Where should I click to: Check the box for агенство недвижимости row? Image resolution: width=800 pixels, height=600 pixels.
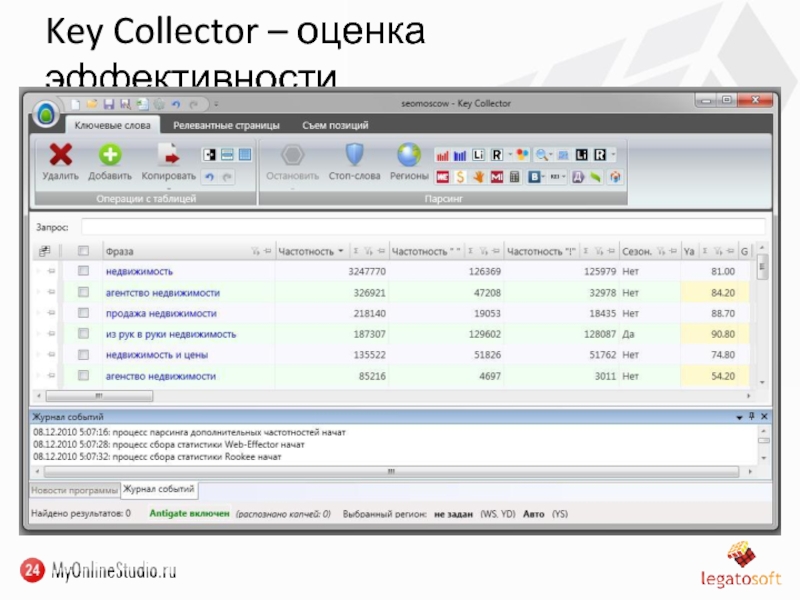click(x=83, y=376)
